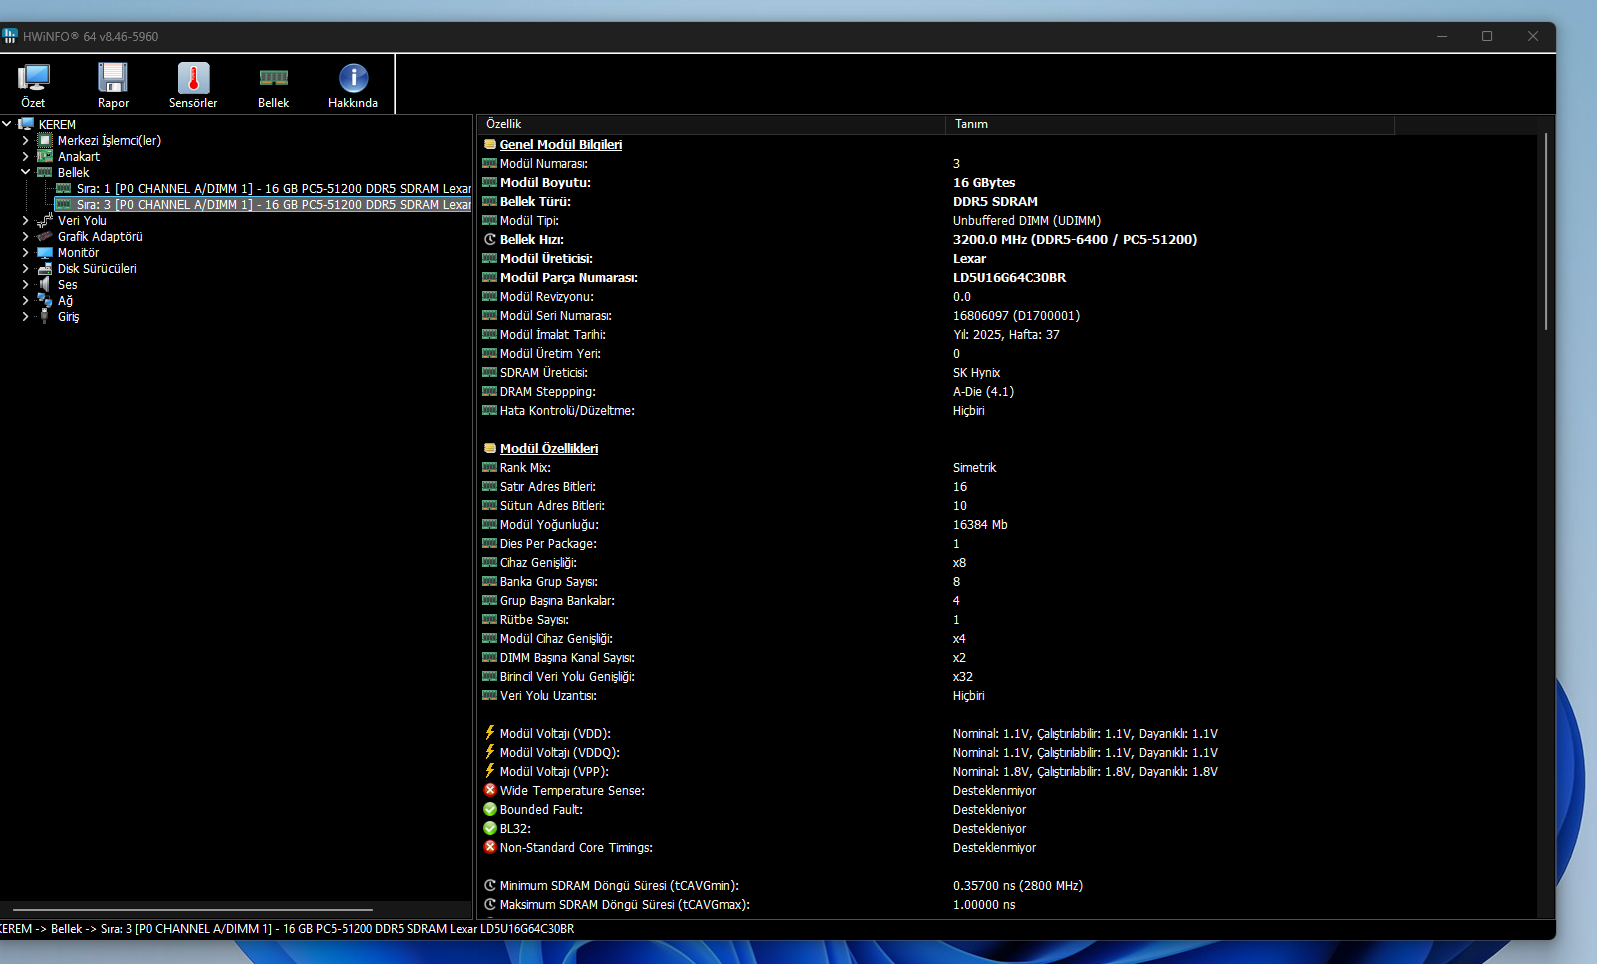The width and height of the screenshot is (1597, 964).
Task: Click the red X icon beside Wide Temperature Sense
Action: (x=490, y=790)
